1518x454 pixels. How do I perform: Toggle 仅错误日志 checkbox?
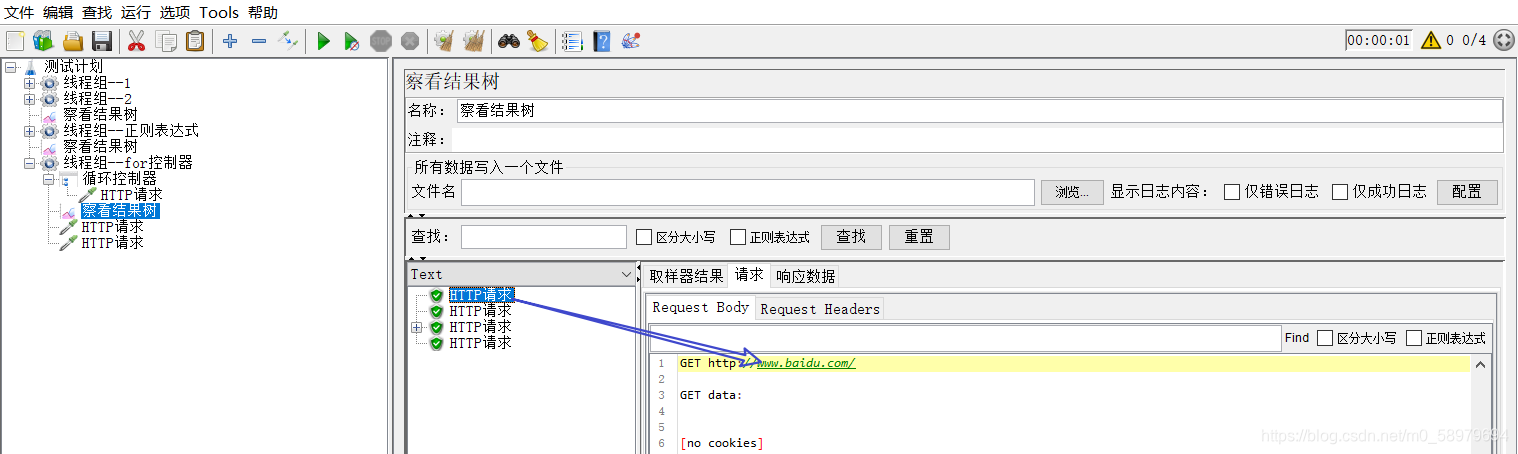(x=1232, y=192)
